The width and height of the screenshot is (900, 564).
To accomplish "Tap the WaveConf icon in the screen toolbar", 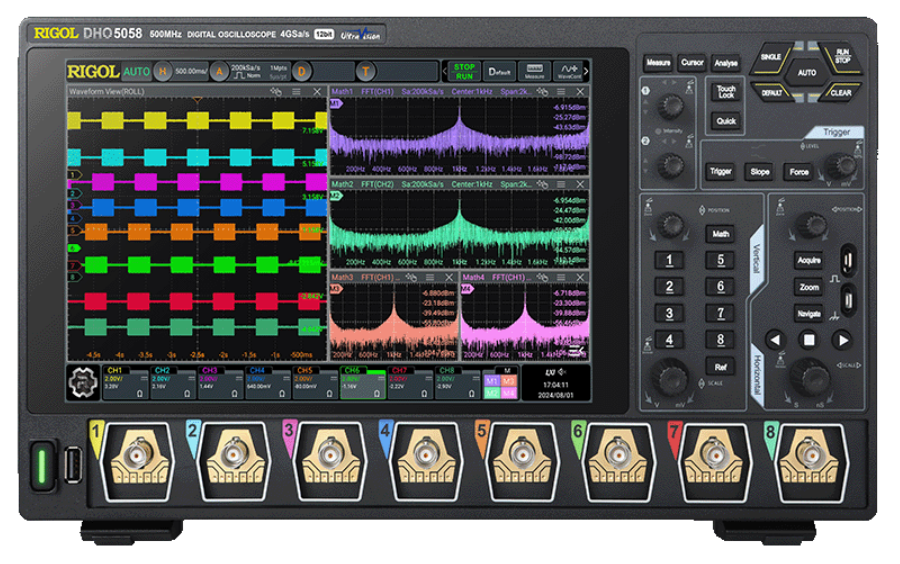I will coord(566,72).
